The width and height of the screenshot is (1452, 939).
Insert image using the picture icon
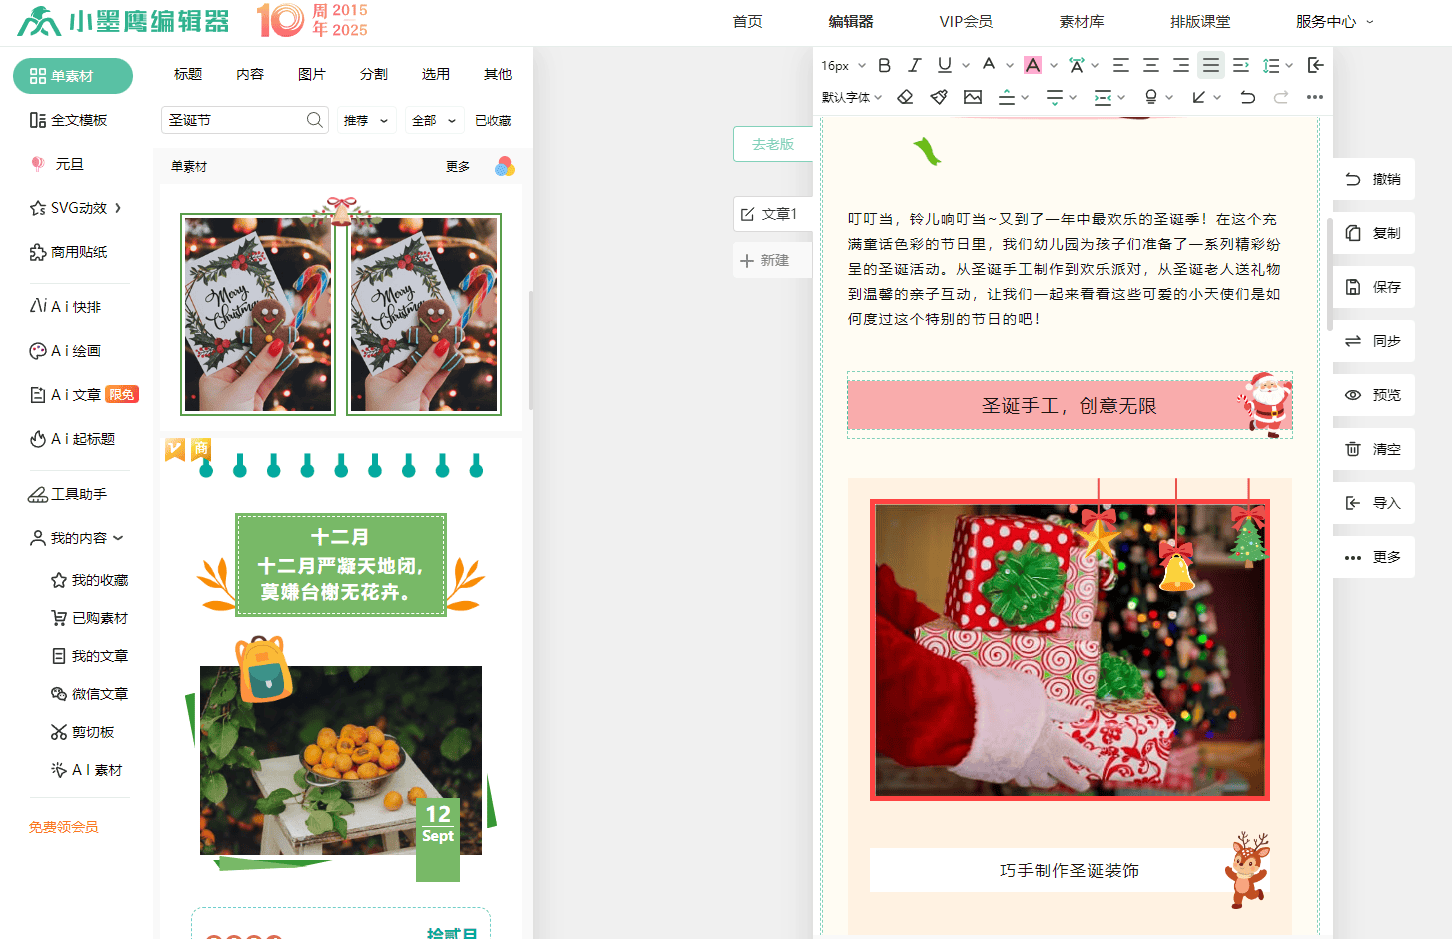click(x=973, y=97)
